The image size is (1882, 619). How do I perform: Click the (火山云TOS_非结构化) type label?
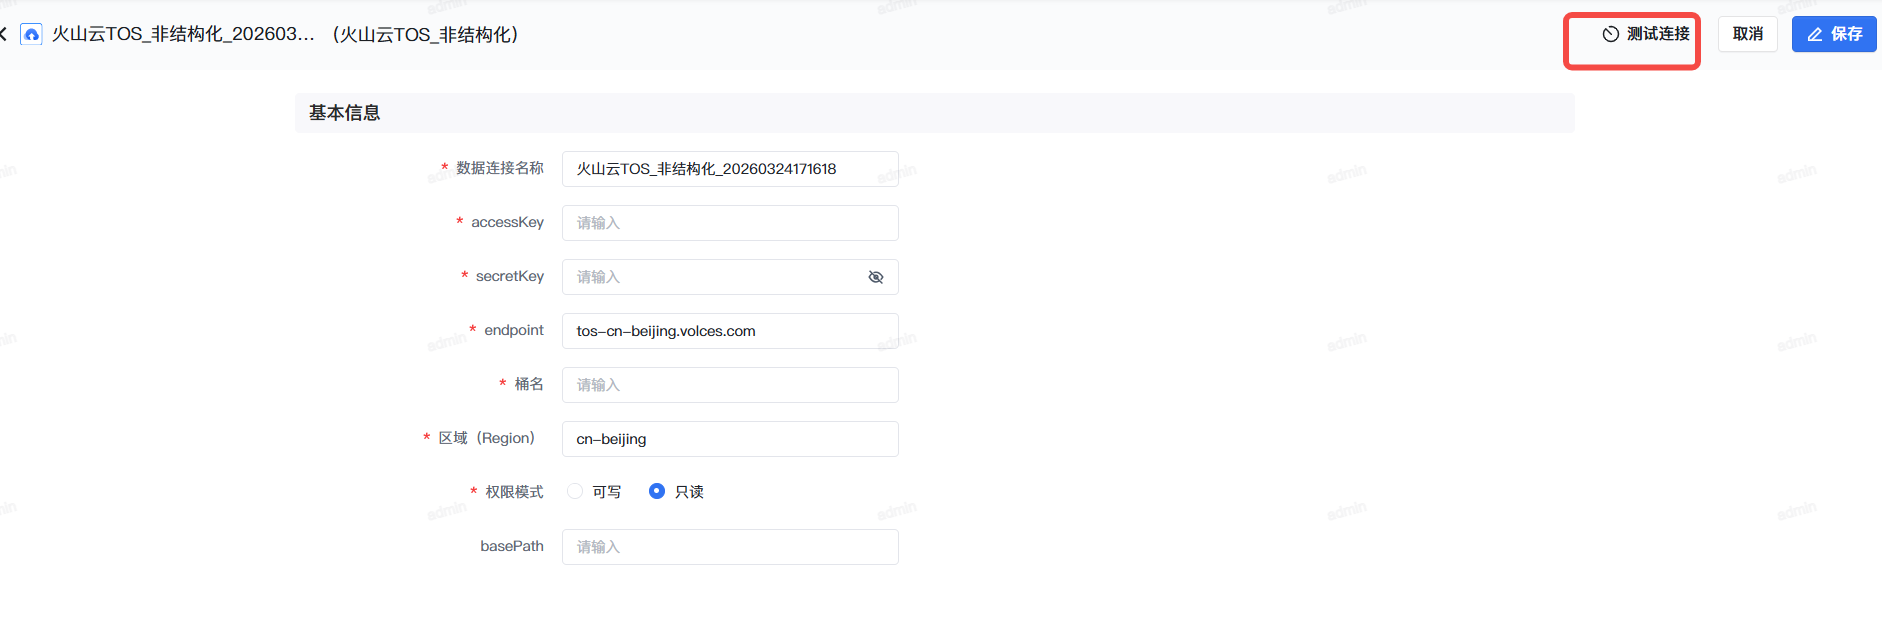425,34
